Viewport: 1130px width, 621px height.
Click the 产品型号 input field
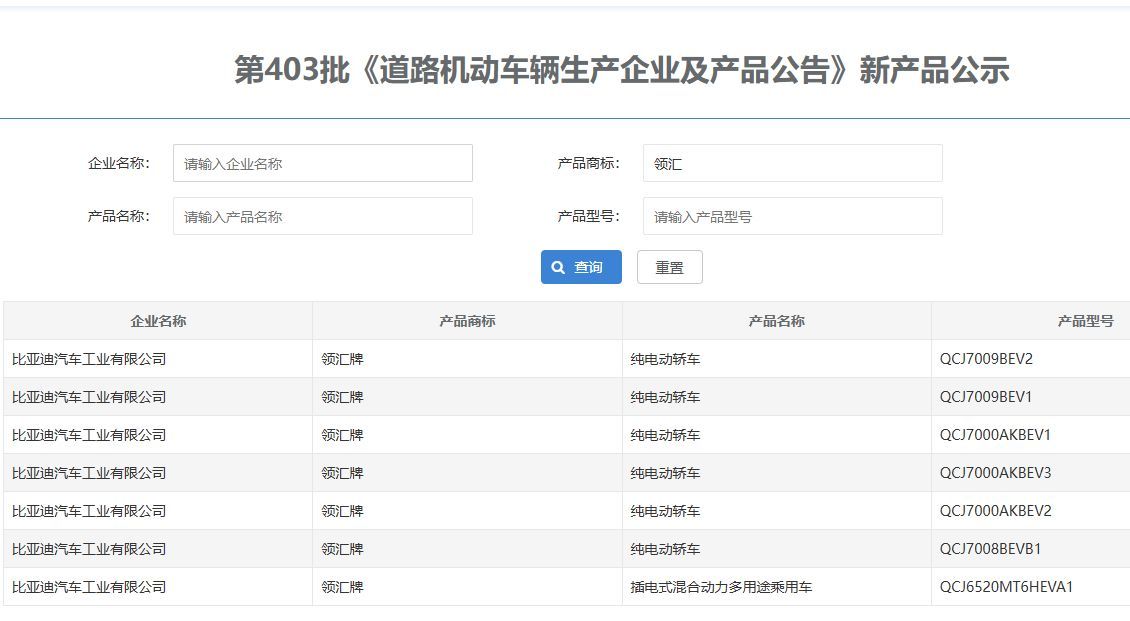(x=792, y=216)
